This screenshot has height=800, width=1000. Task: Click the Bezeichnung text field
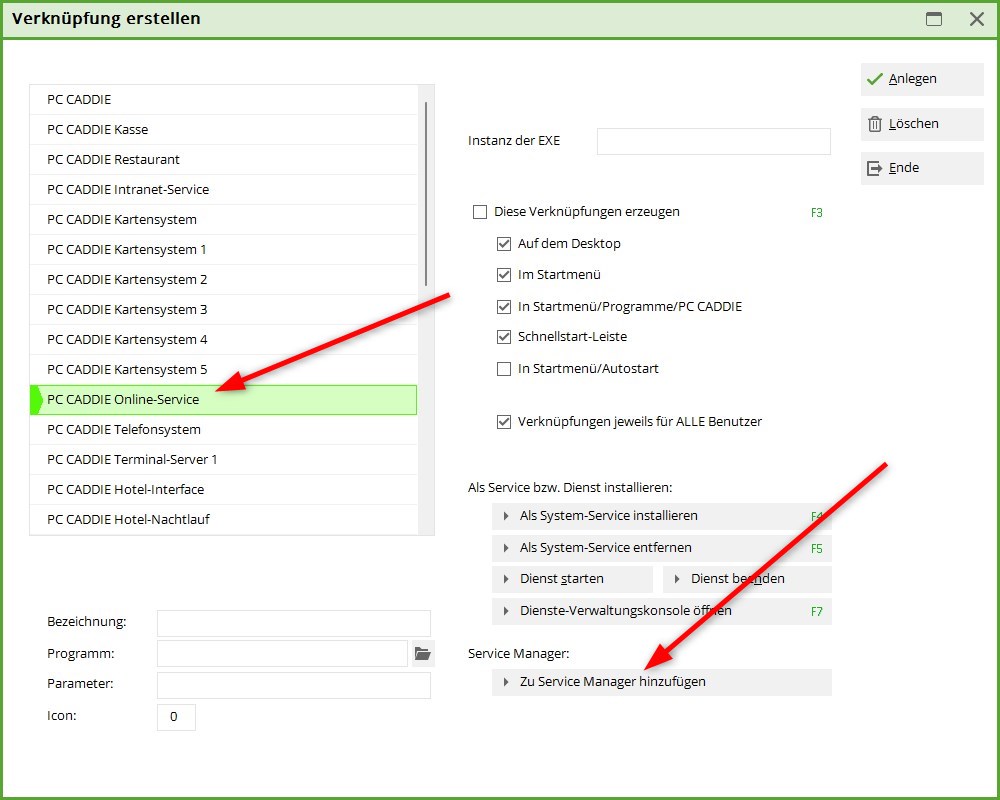pos(293,623)
